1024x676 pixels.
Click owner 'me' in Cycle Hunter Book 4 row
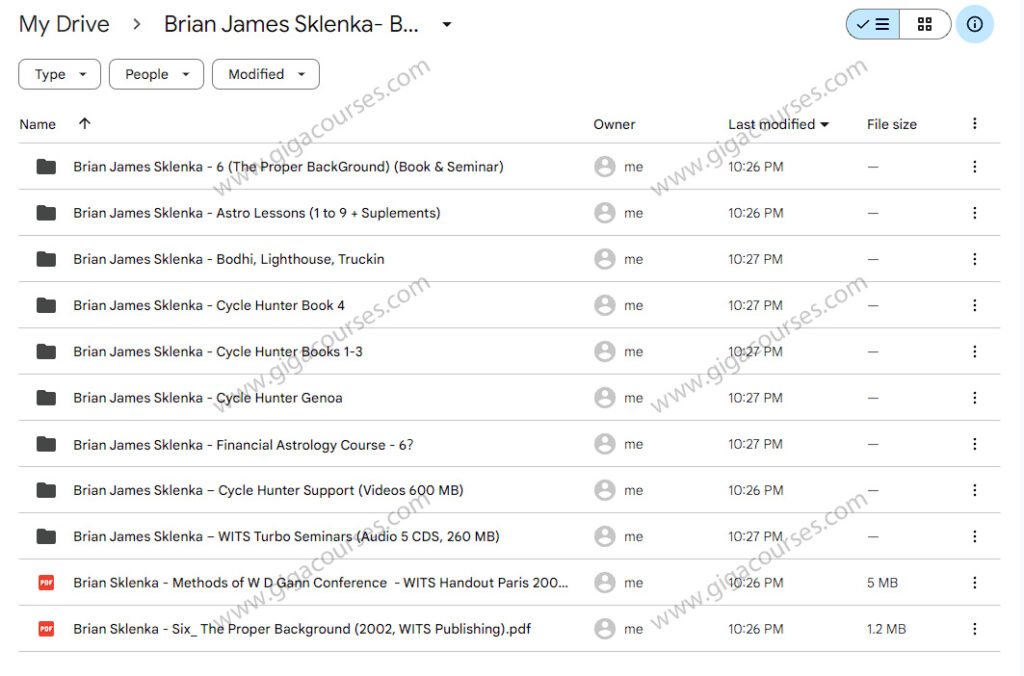pyautogui.click(x=633, y=306)
